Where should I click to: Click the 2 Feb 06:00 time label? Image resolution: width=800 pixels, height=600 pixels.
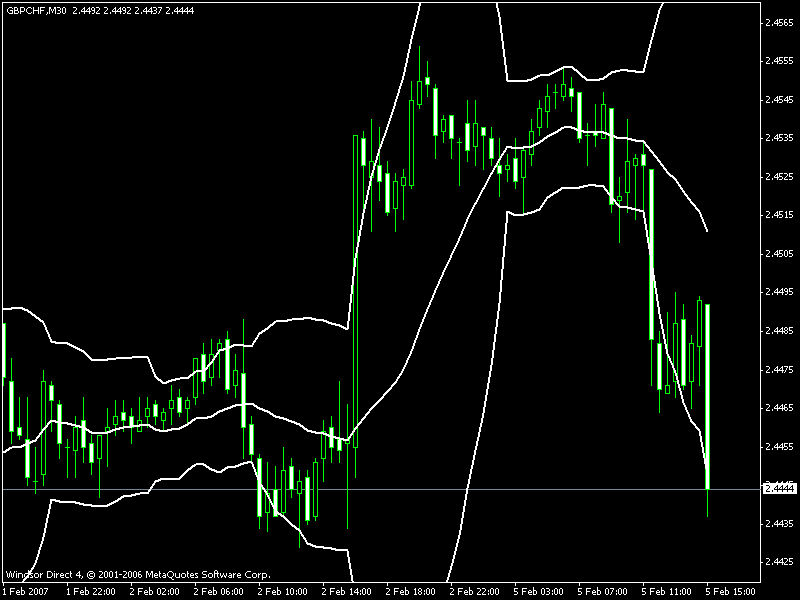pos(218,592)
